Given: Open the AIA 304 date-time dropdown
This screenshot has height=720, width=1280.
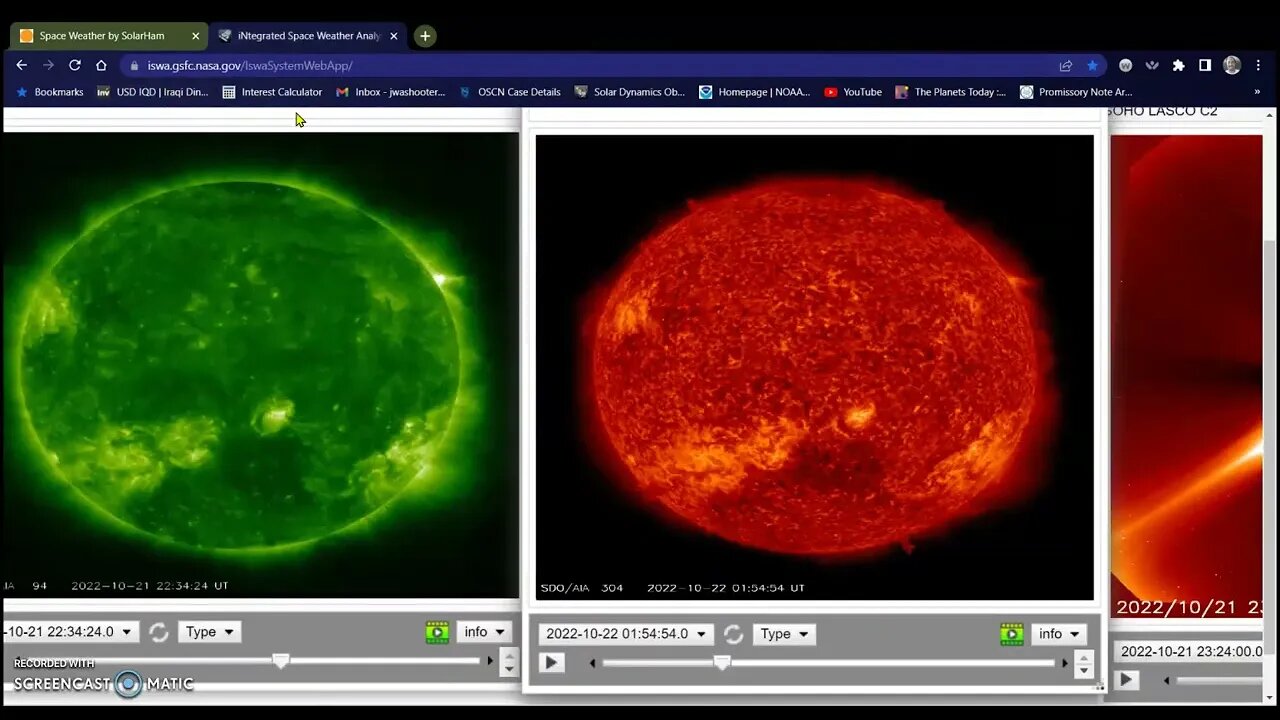Looking at the screenshot, I should 625,634.
